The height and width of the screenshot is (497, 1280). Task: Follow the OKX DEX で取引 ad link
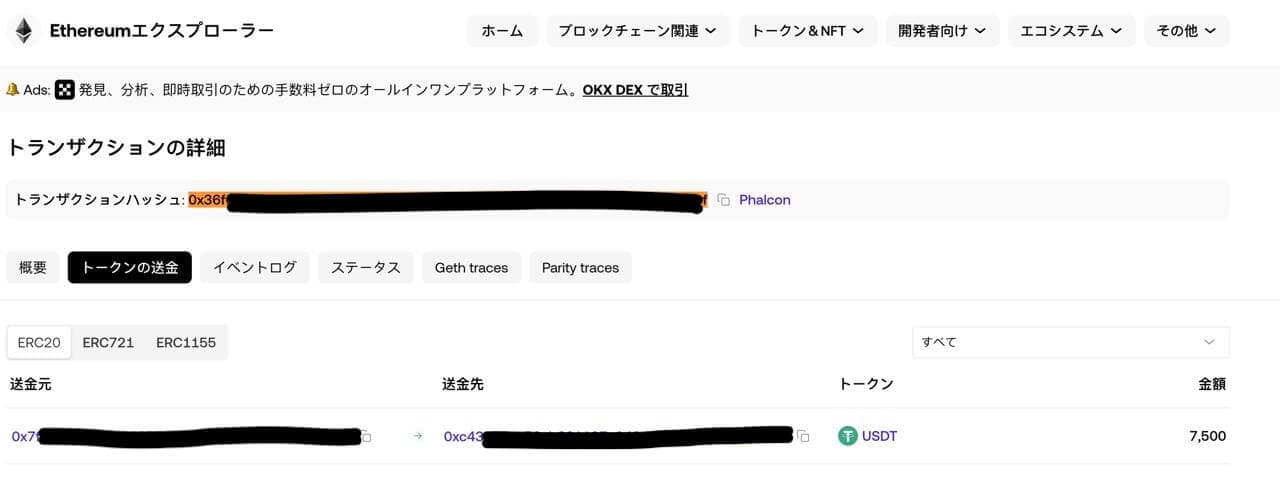(x=635, y=90)
